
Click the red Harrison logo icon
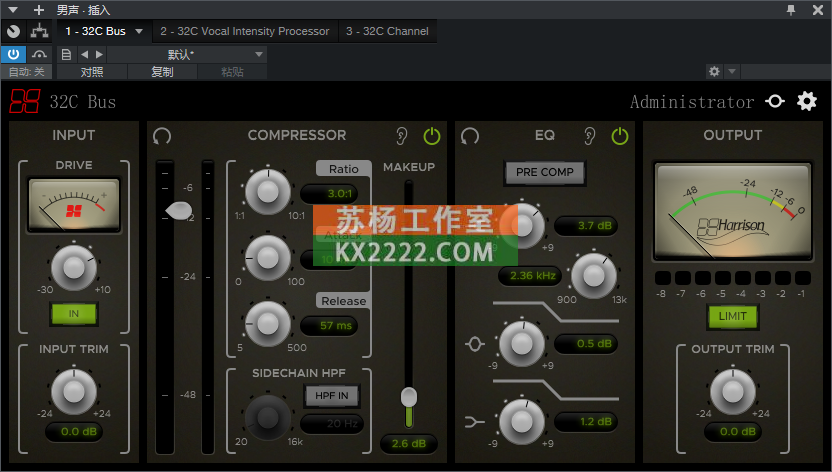pos(25,101)
